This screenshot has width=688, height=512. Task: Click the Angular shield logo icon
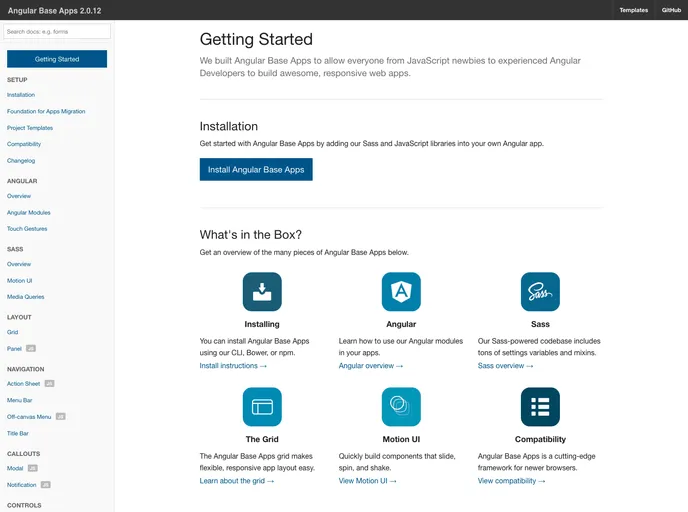tap(401, 292)
